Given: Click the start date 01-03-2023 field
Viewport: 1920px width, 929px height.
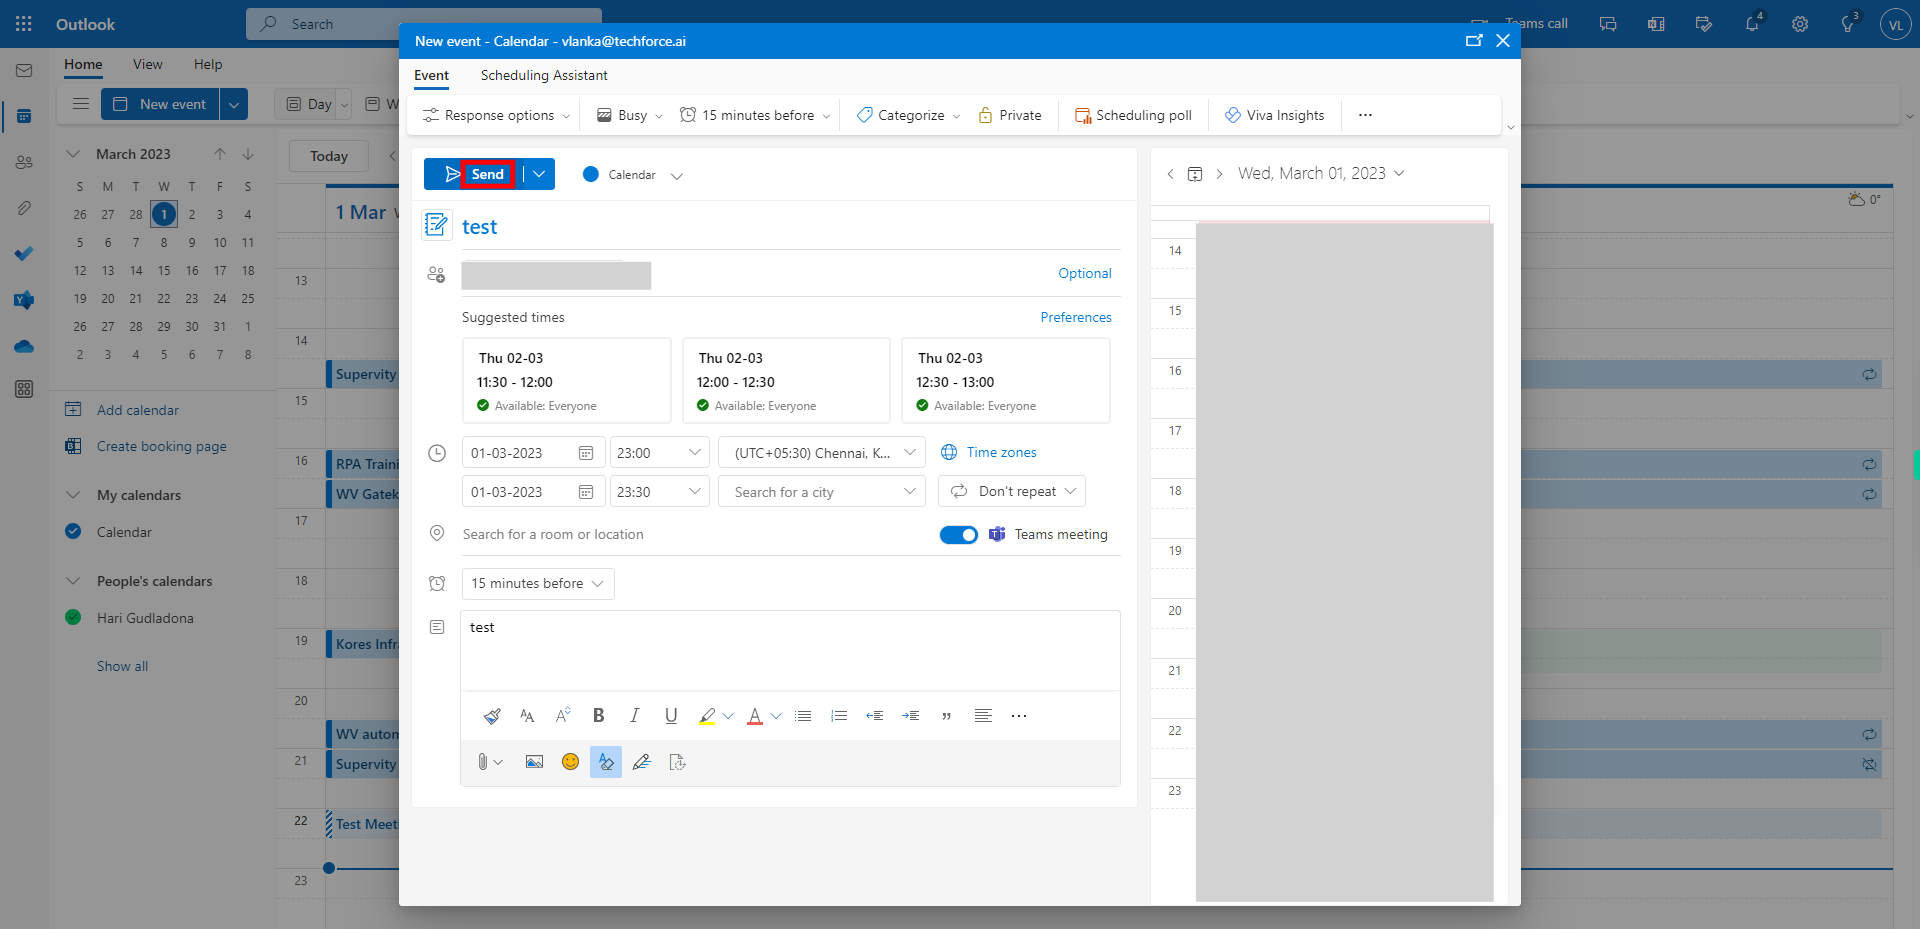Looking at the screenshot, I should [533, 453].
